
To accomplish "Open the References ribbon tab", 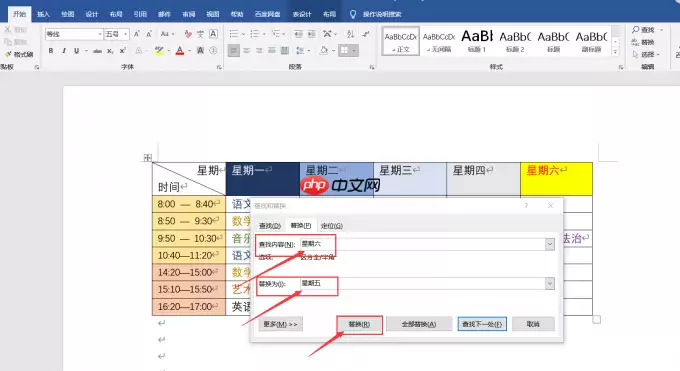I will point(140,14).
